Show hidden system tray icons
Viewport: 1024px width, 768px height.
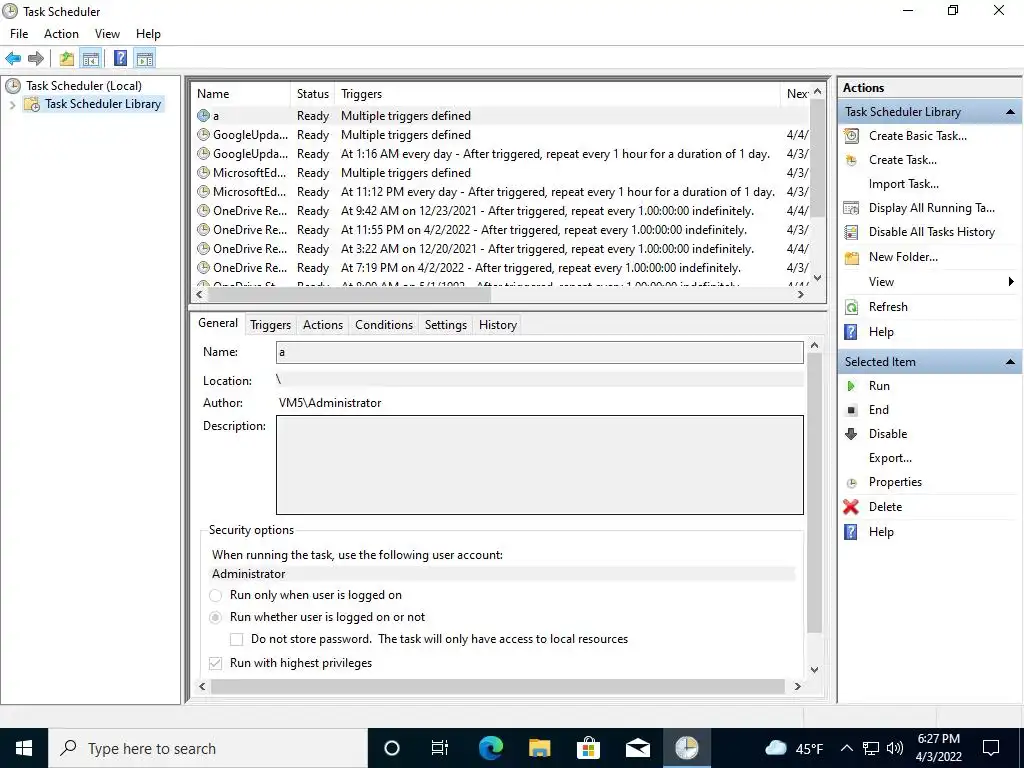(x=846, y=748)
